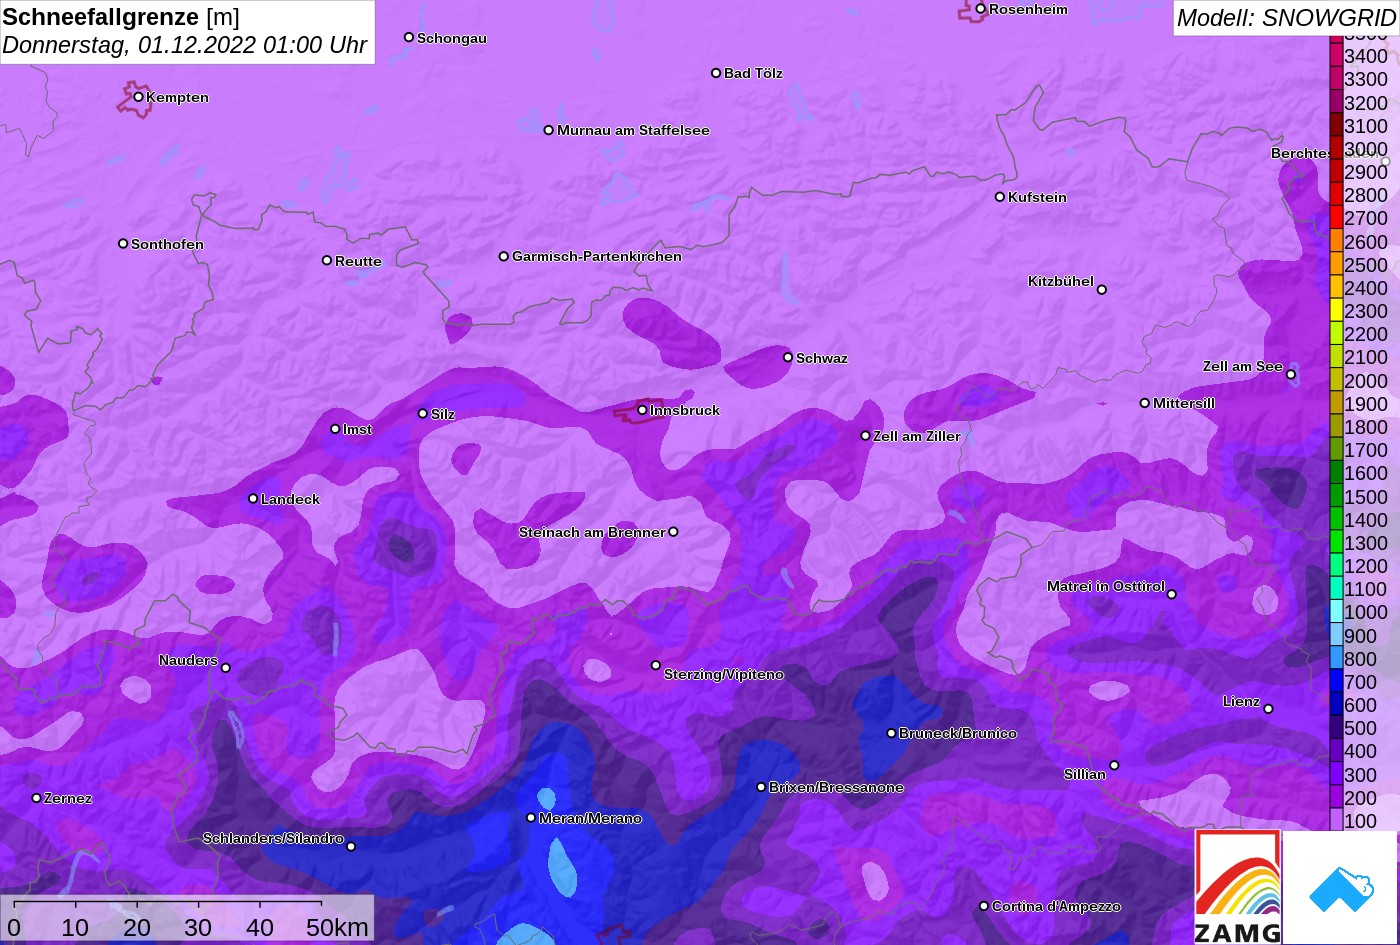Image resolution: width=1400 pixels, height=945 pixels.
Task: Click the Kufstein marker dot
Action: [x=1000, y=197]
